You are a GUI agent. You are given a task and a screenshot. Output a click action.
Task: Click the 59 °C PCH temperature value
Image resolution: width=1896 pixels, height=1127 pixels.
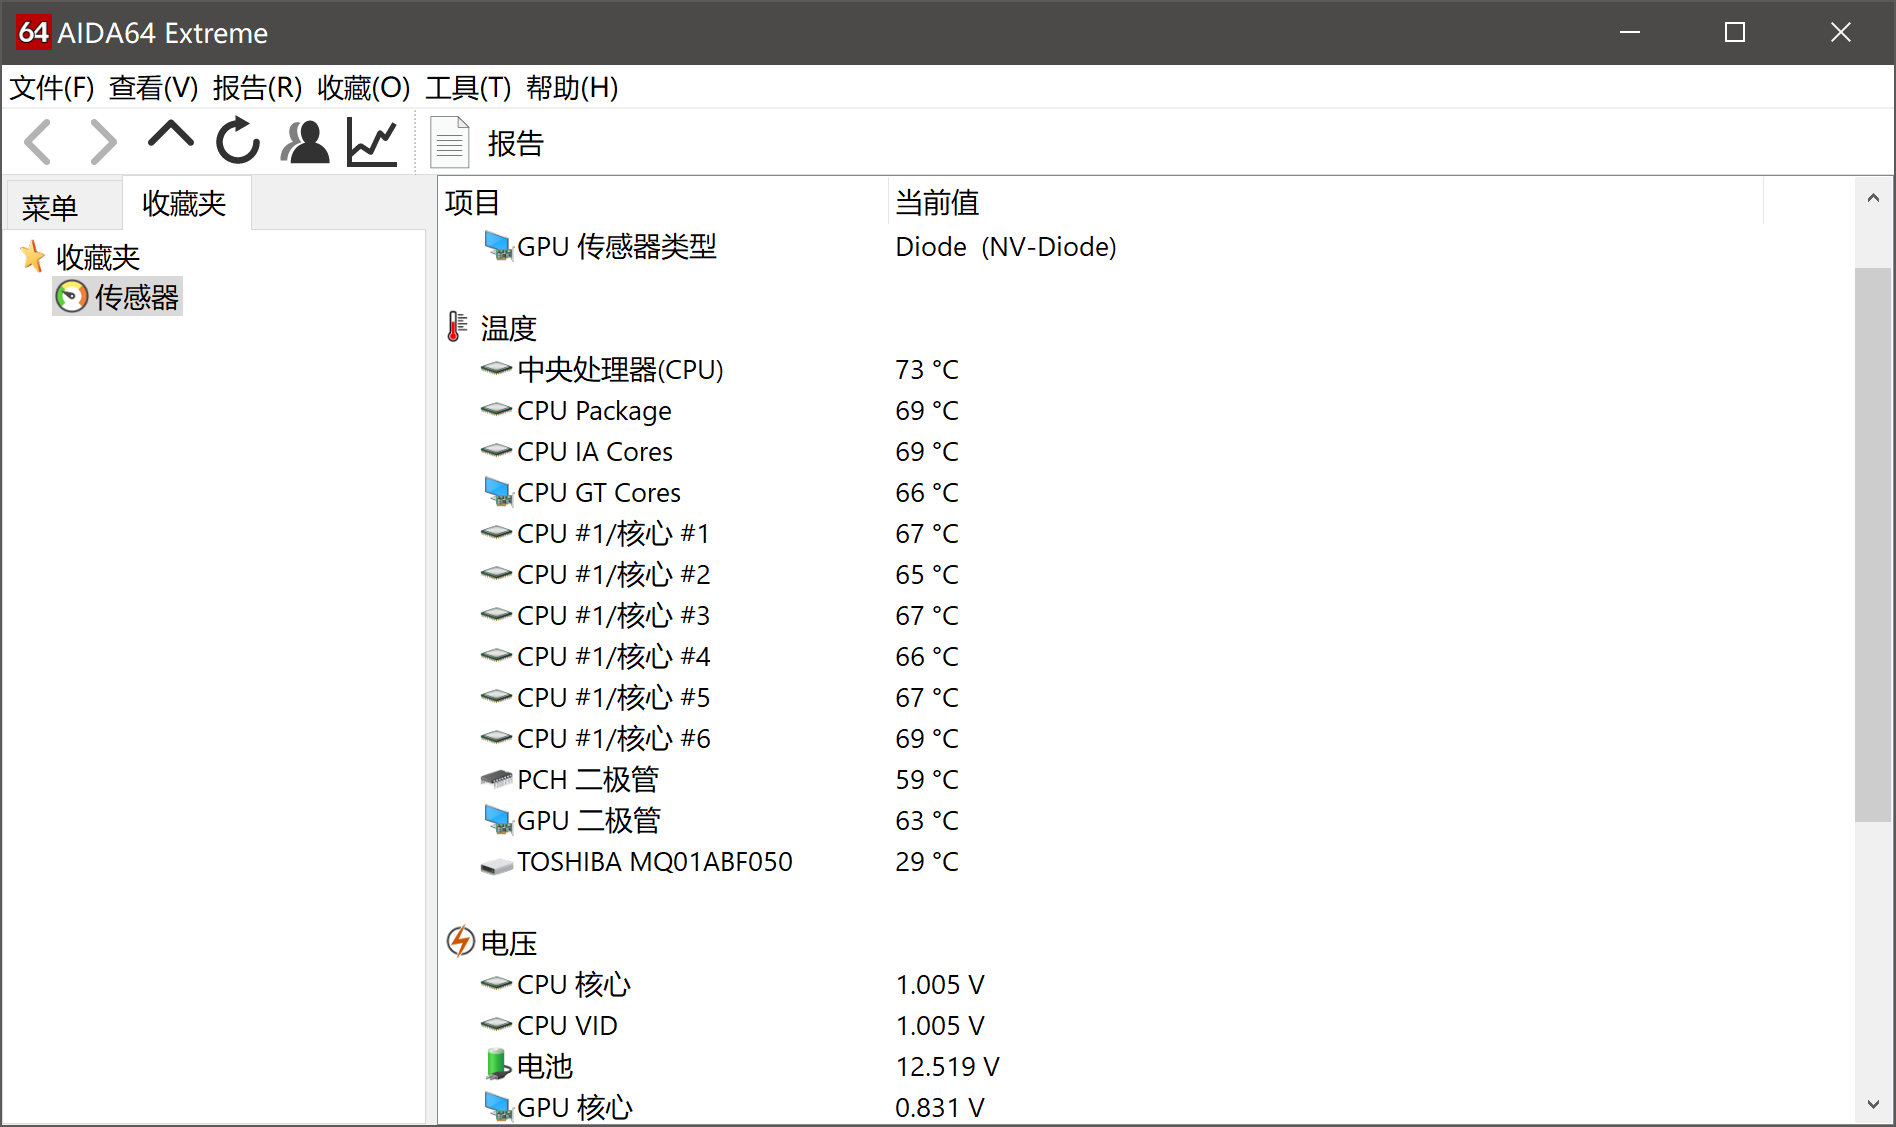pos(927,779)
